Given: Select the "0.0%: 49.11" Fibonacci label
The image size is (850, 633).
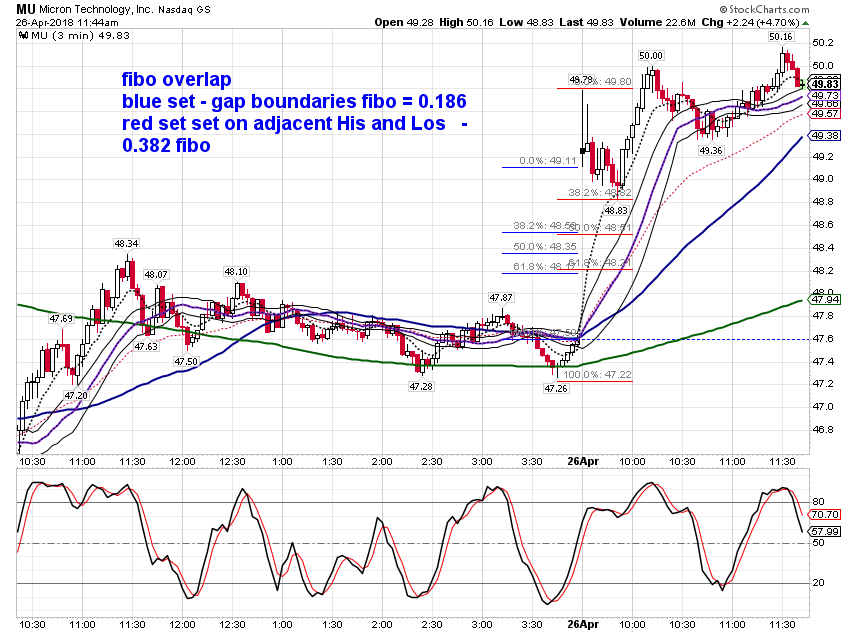Looking at the screenshot, I should (x=548, y=161).
